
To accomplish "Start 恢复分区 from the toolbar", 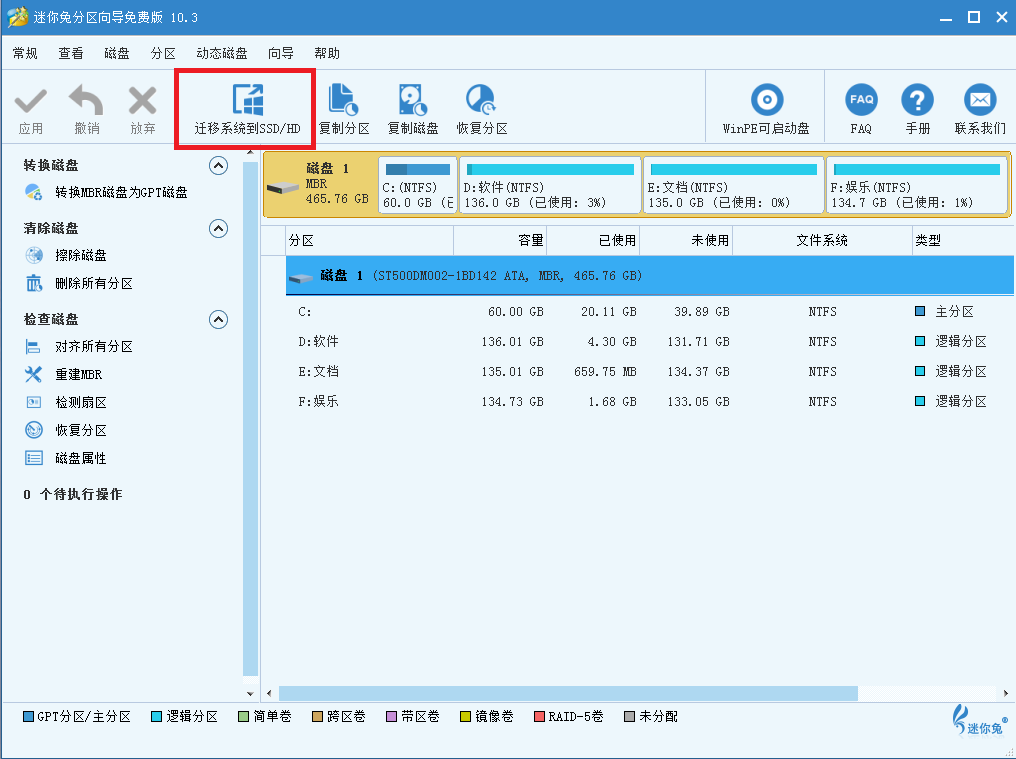I will point(481,109).
